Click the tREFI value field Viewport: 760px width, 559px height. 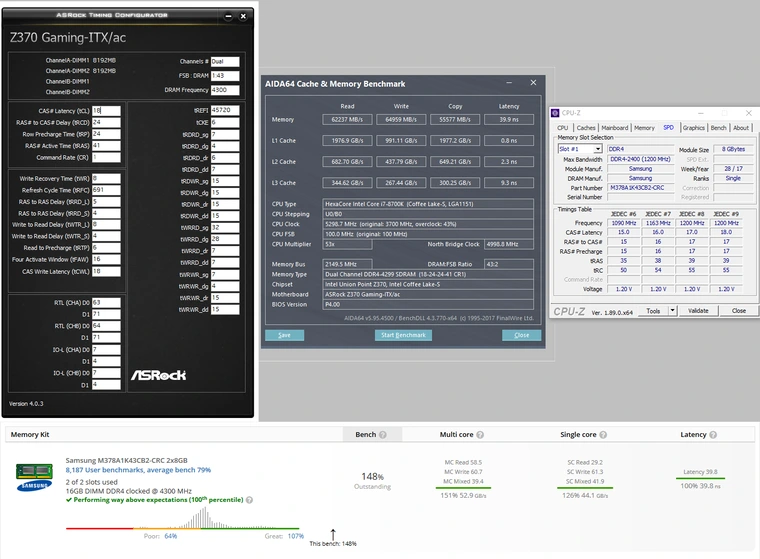225,111
